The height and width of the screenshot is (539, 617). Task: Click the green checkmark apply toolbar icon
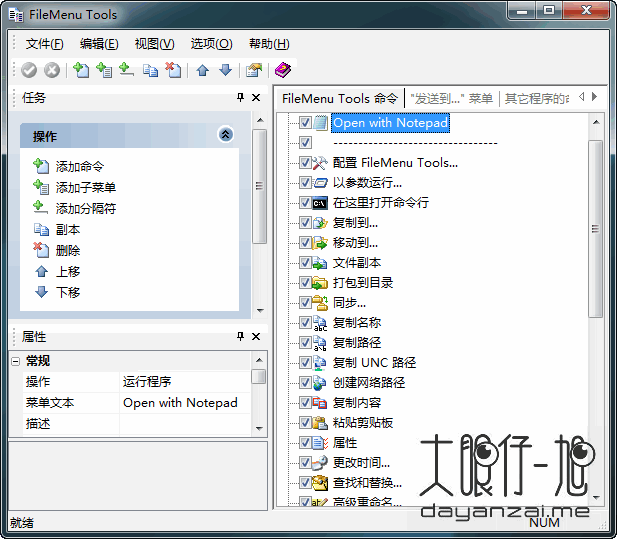coord(29,70)
